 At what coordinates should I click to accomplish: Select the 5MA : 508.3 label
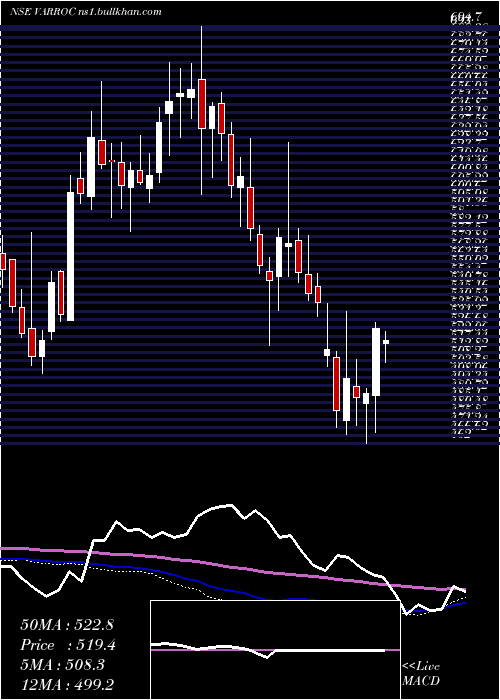coord(63,666)
